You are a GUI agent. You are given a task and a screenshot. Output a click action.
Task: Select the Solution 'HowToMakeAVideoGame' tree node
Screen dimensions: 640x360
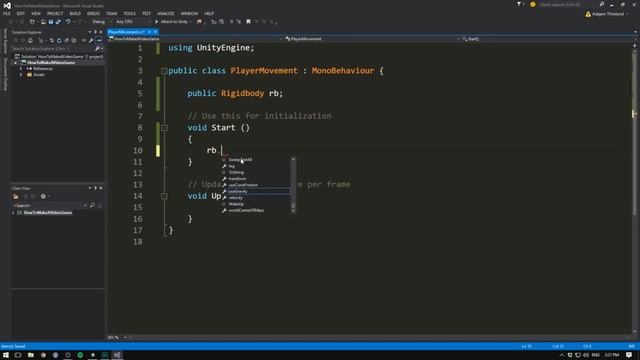[x=58, y=56]
